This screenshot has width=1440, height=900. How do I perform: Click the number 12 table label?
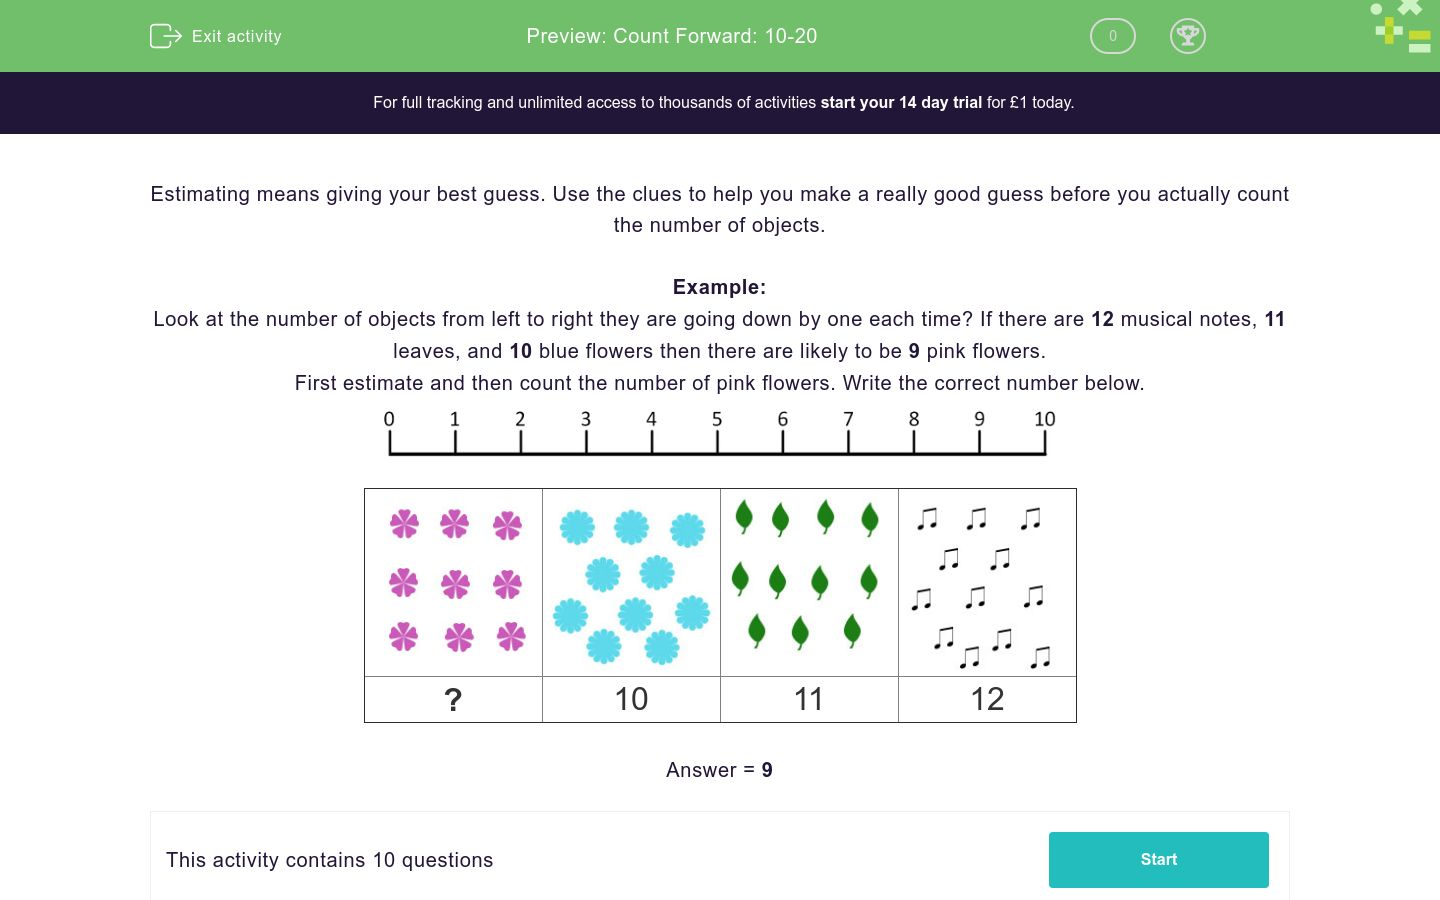(987, 699)
